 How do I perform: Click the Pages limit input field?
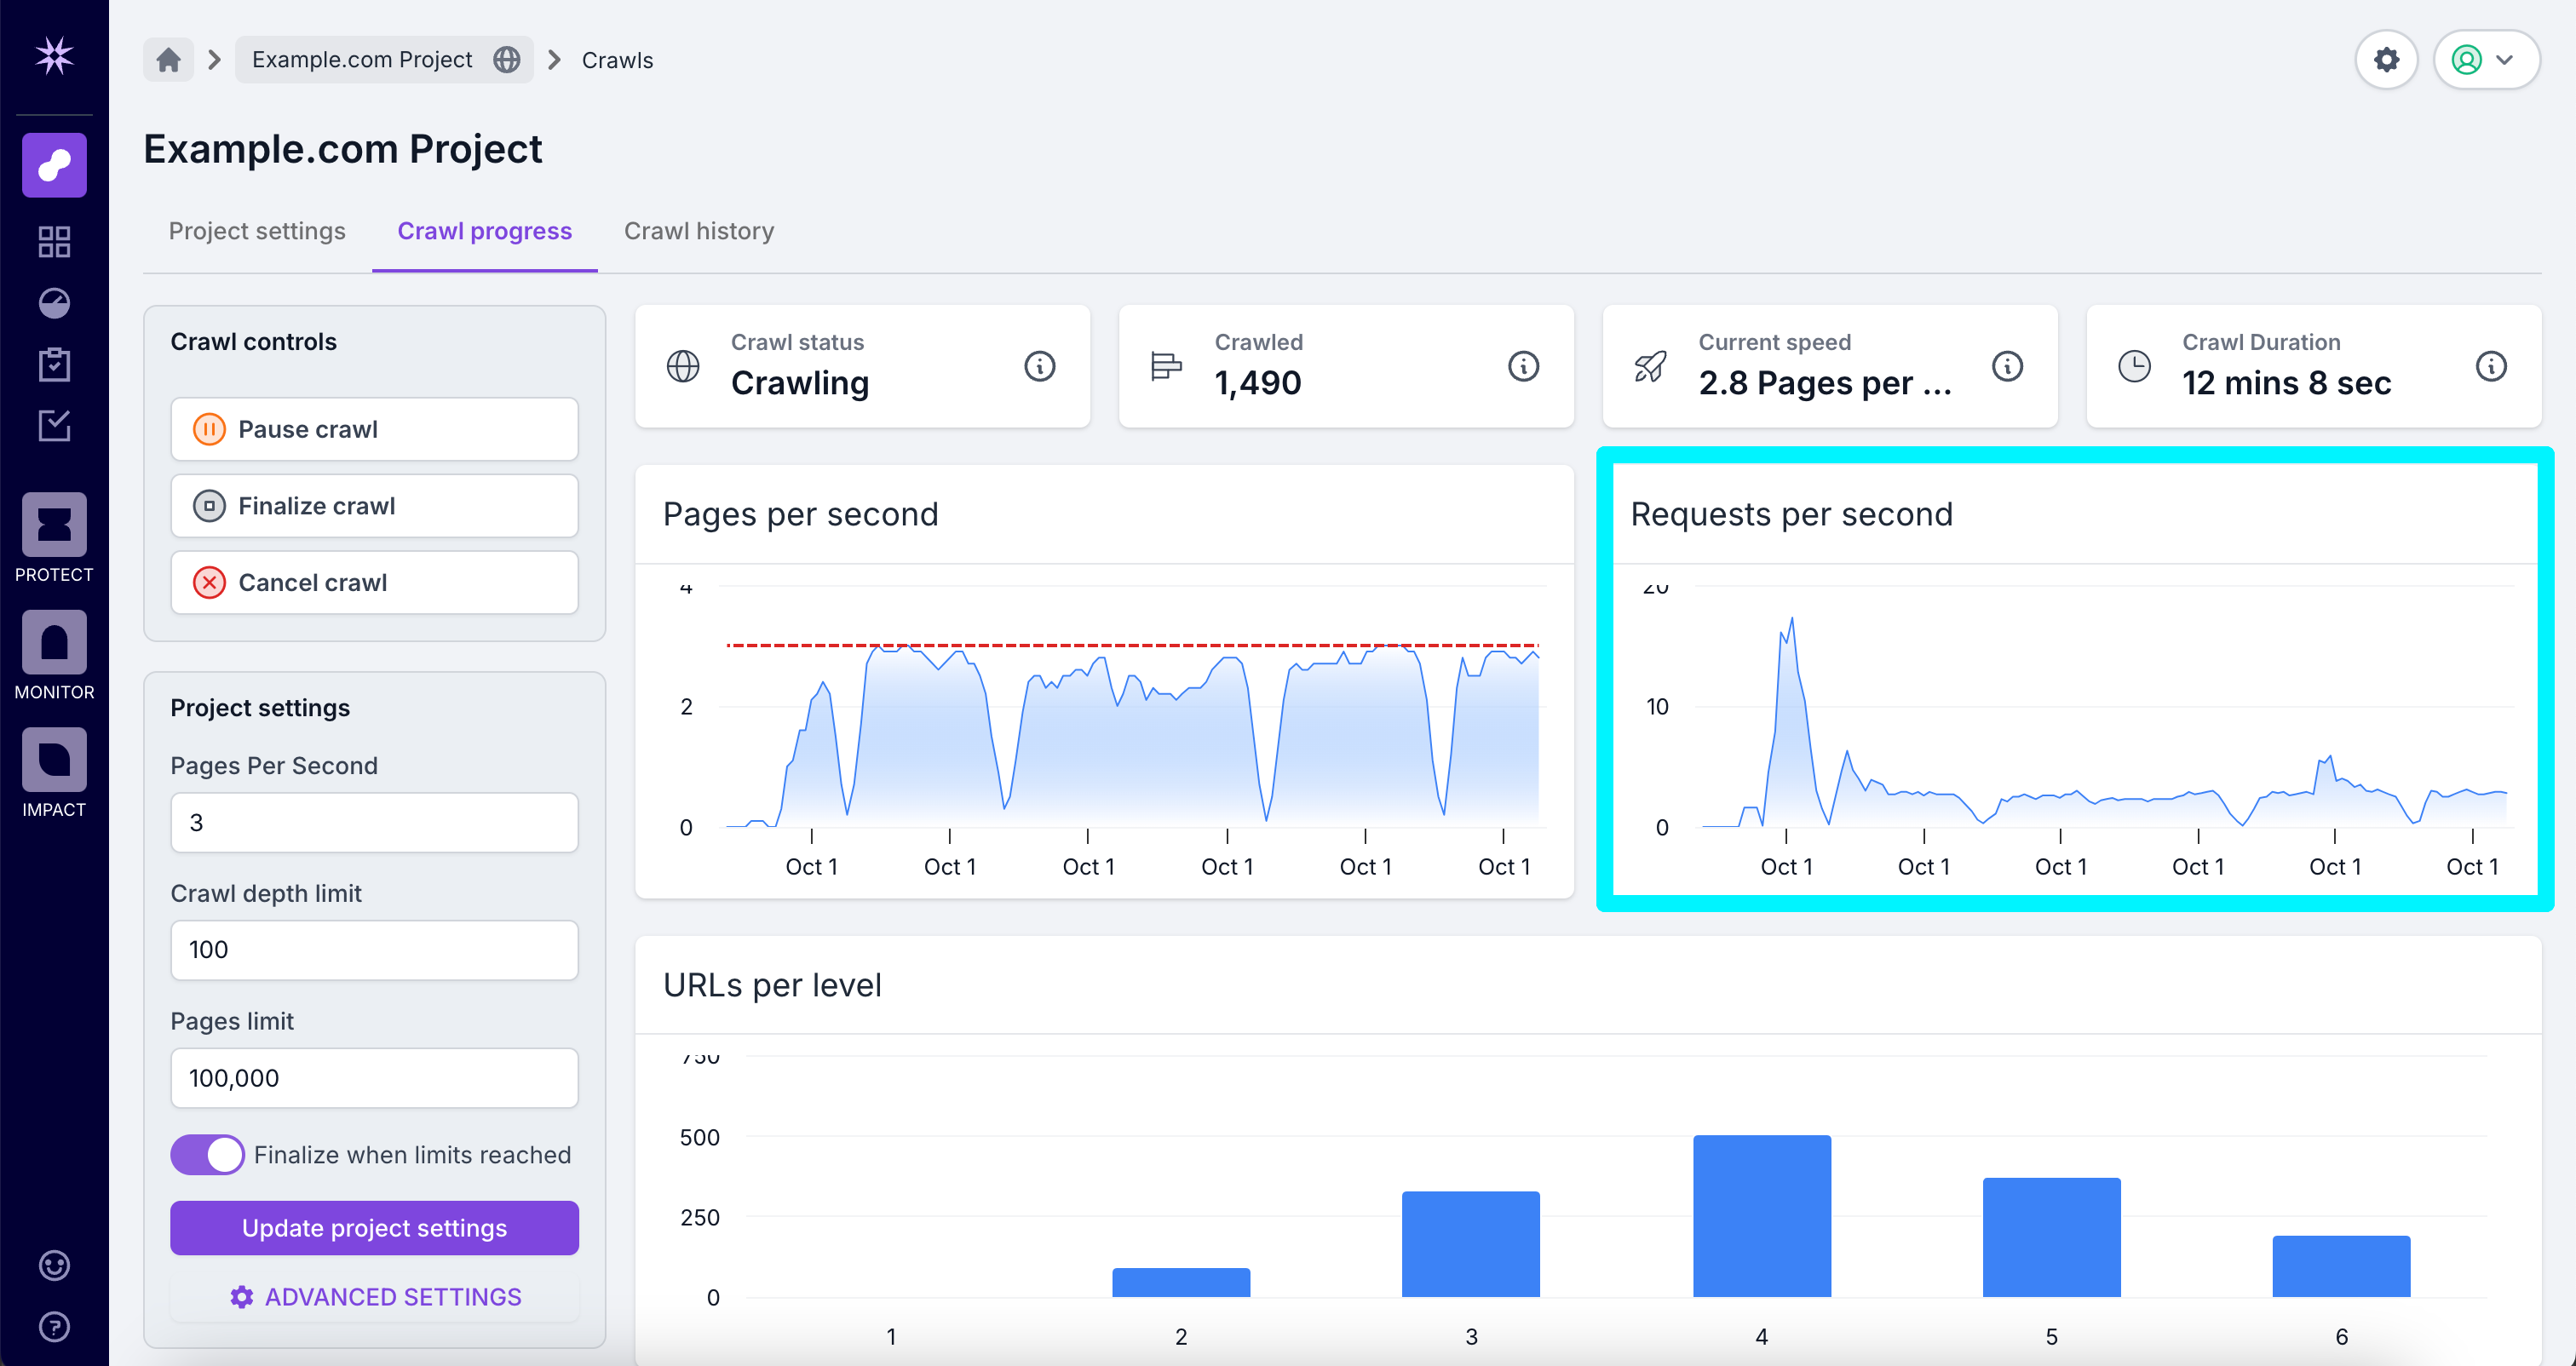click(374, 1078)
